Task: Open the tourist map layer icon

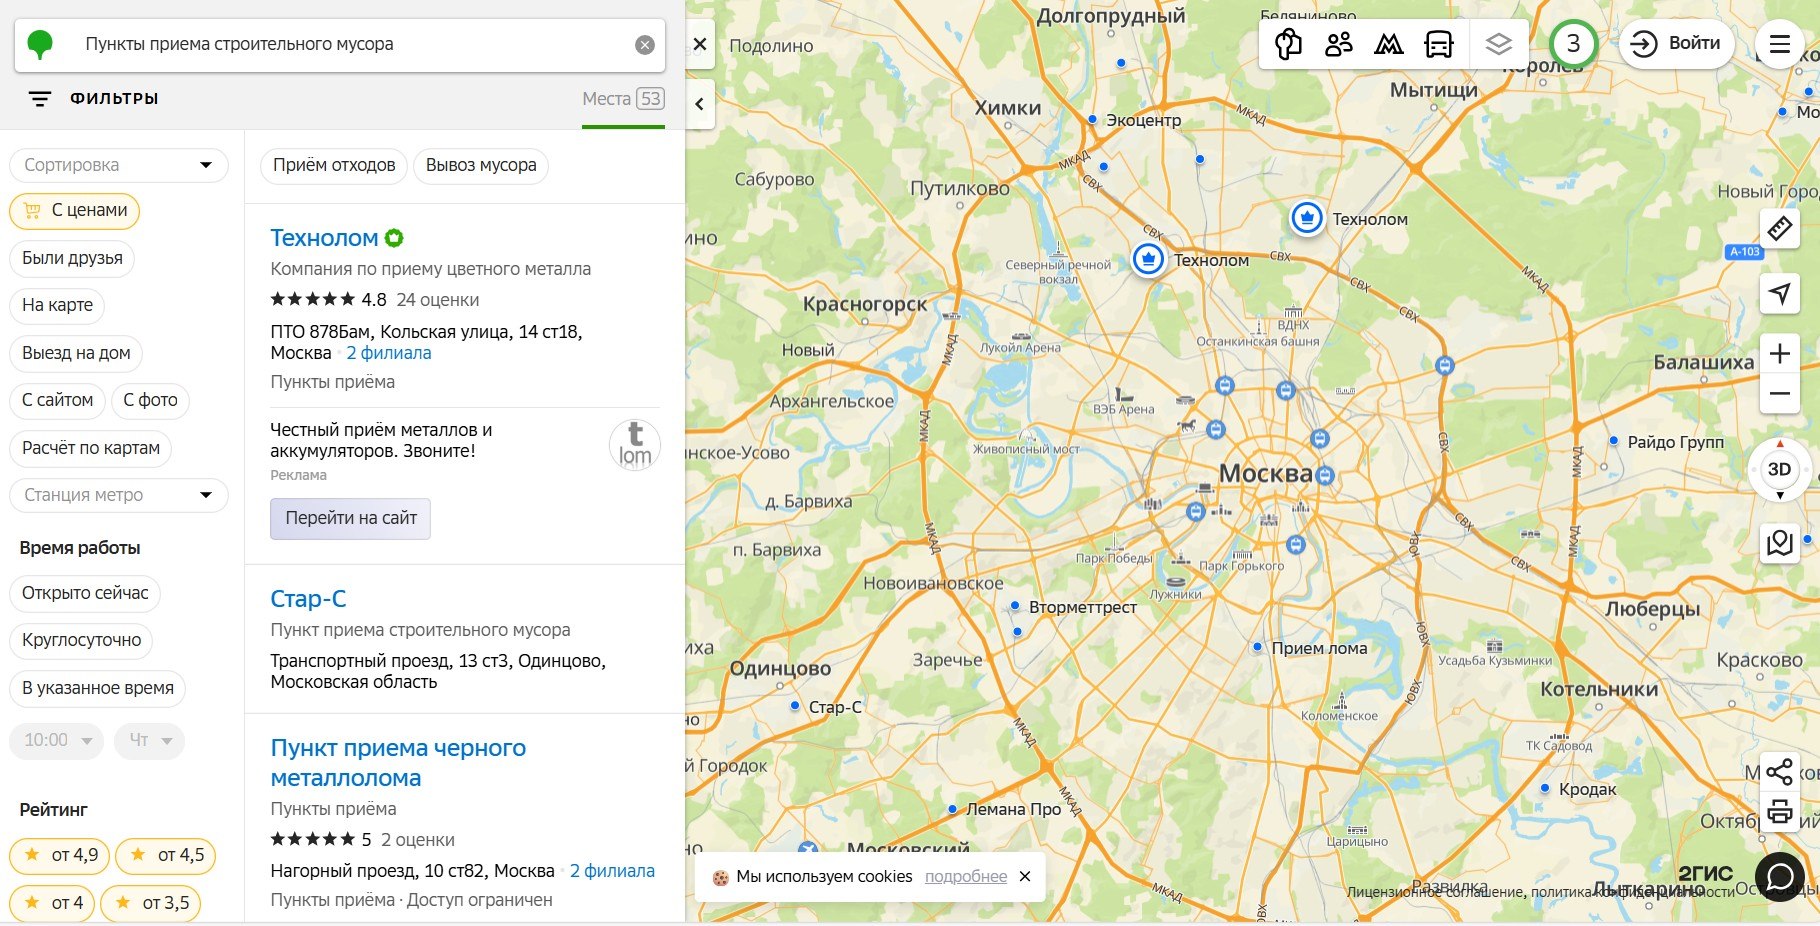Action: [1289, 44]
